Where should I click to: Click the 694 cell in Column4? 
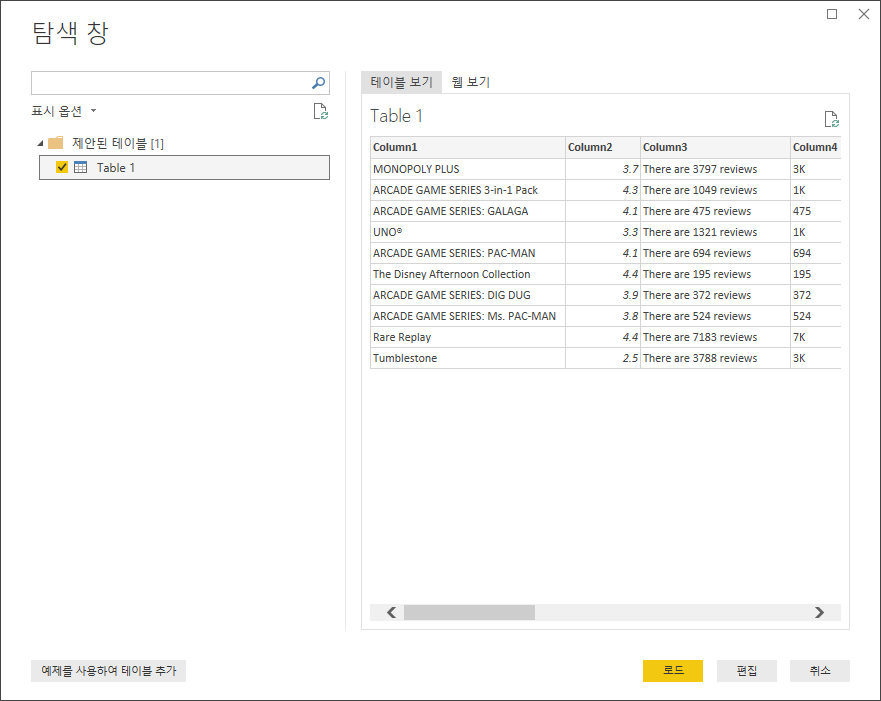(x=815, y=253)
